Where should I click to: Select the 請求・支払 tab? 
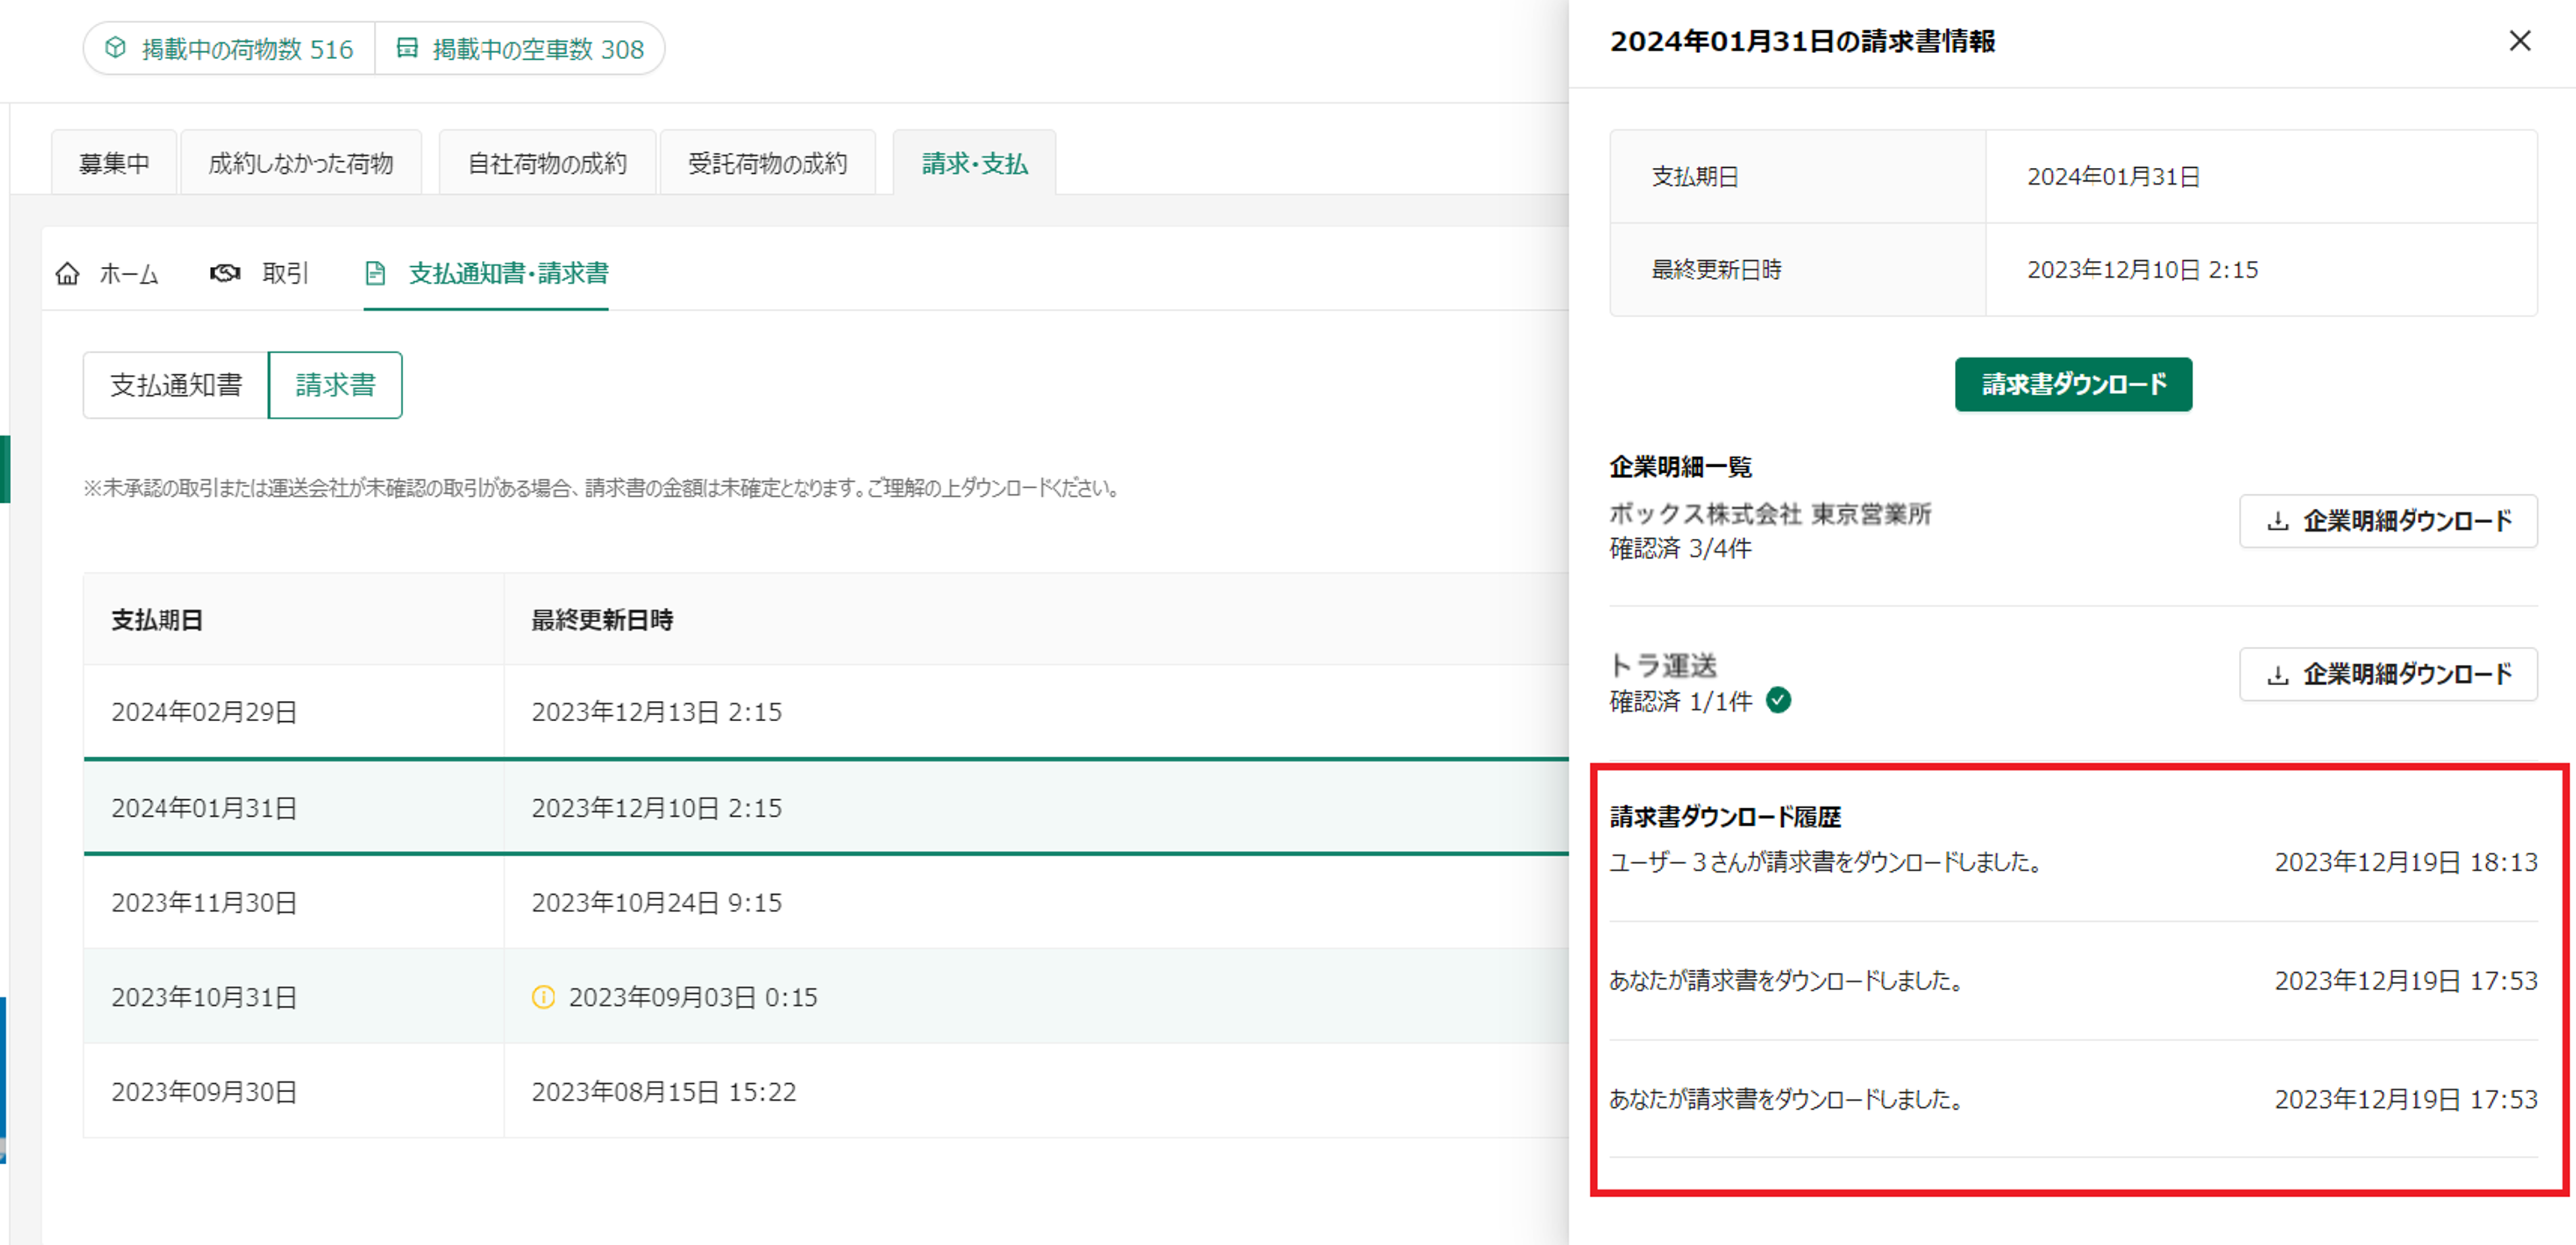[974, 163]
